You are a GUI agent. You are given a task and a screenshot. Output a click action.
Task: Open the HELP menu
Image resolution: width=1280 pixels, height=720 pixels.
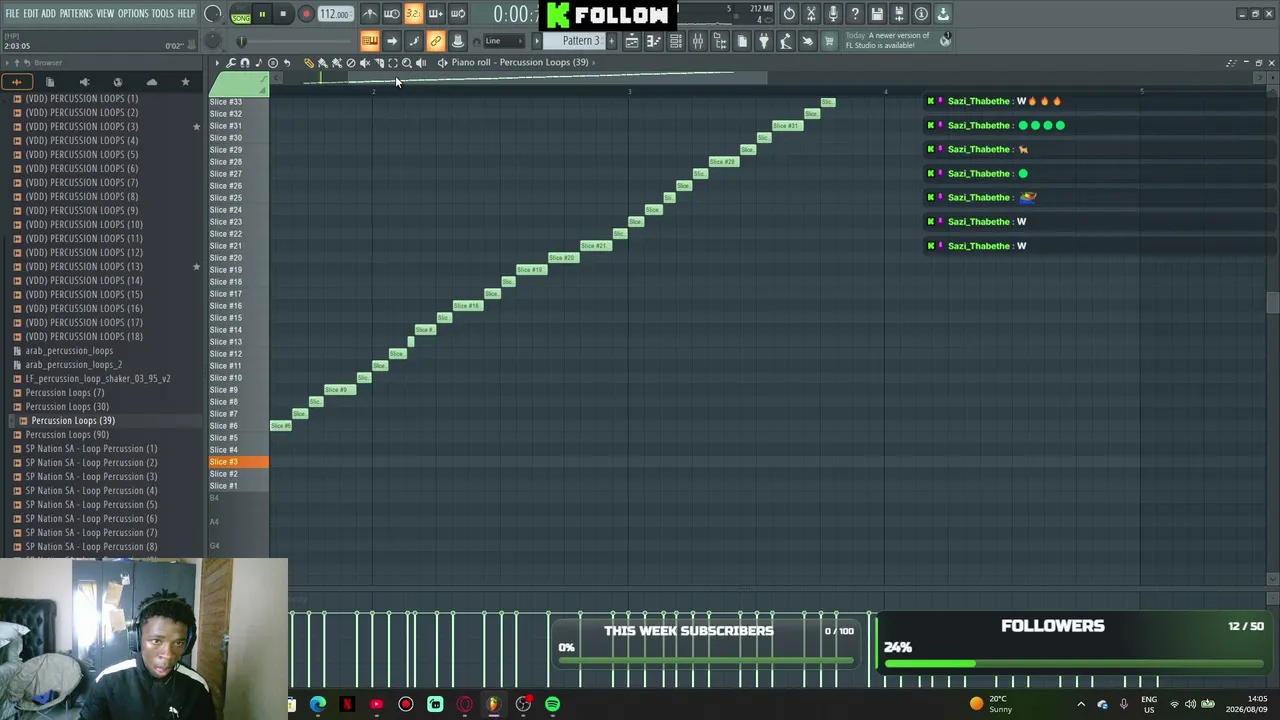tap(187, 14)
